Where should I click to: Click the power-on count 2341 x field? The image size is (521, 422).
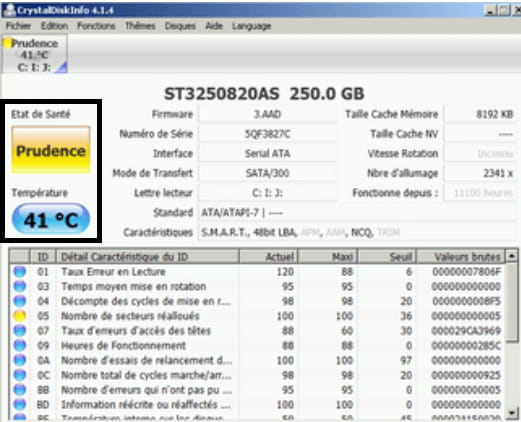(480, 173)
